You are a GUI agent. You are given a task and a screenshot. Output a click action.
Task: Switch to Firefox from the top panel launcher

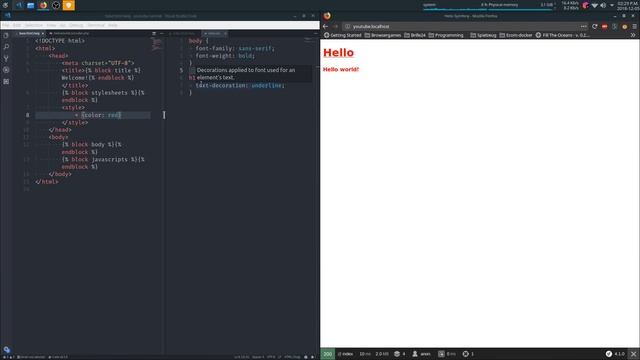coord(43,5)
